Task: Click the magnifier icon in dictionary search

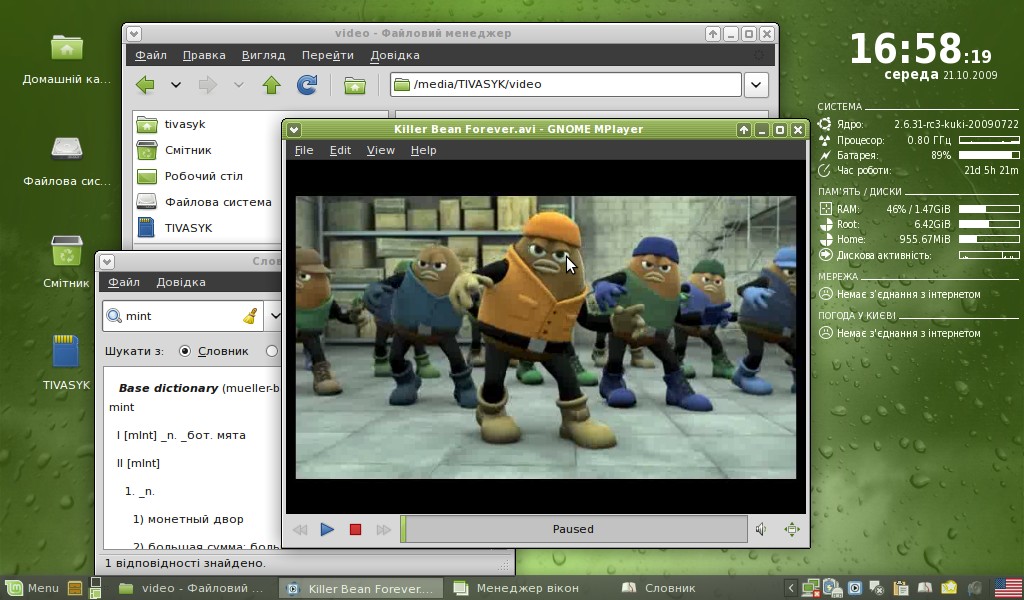Action: [x=114, y=316]
